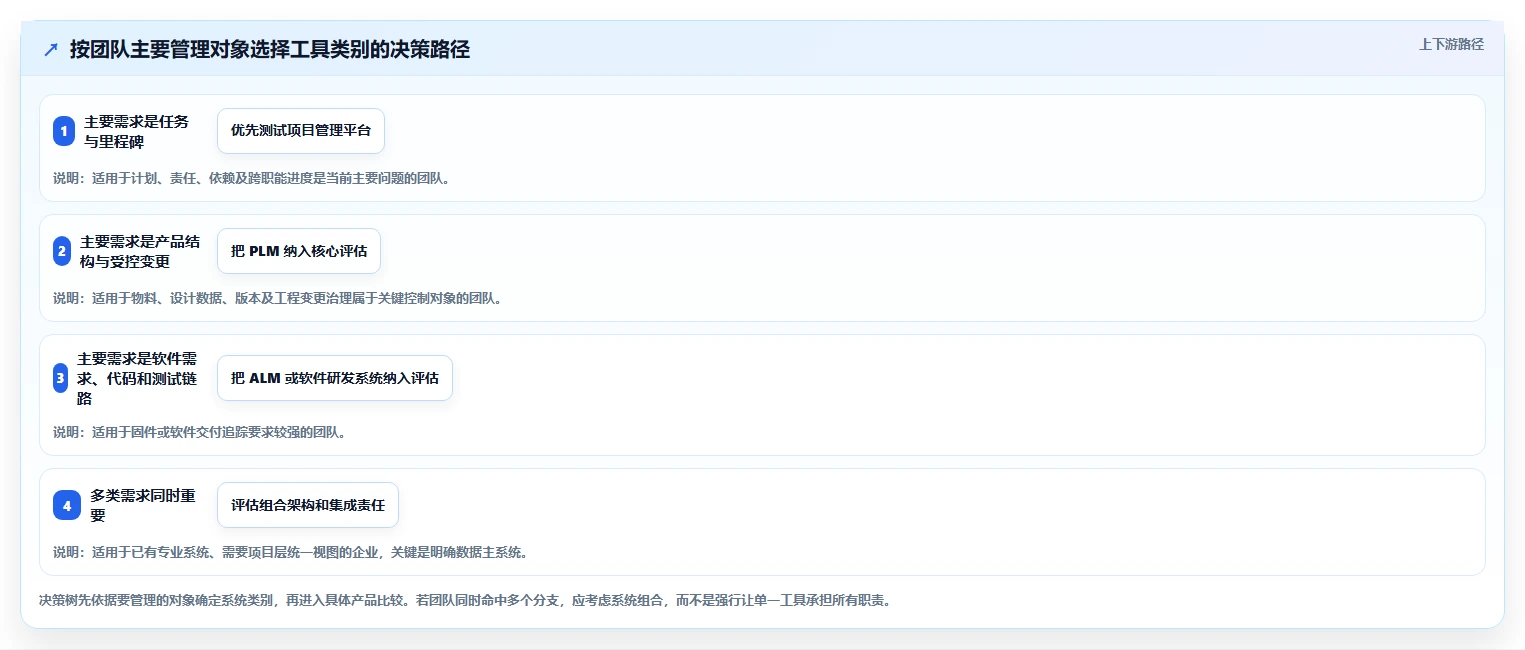Click the number 4 step badge

coord(67,505)
